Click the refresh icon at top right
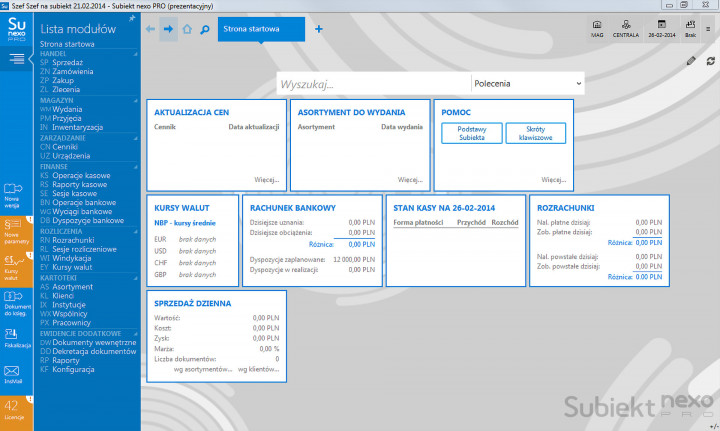720x431 pixels. coord(710,61)
